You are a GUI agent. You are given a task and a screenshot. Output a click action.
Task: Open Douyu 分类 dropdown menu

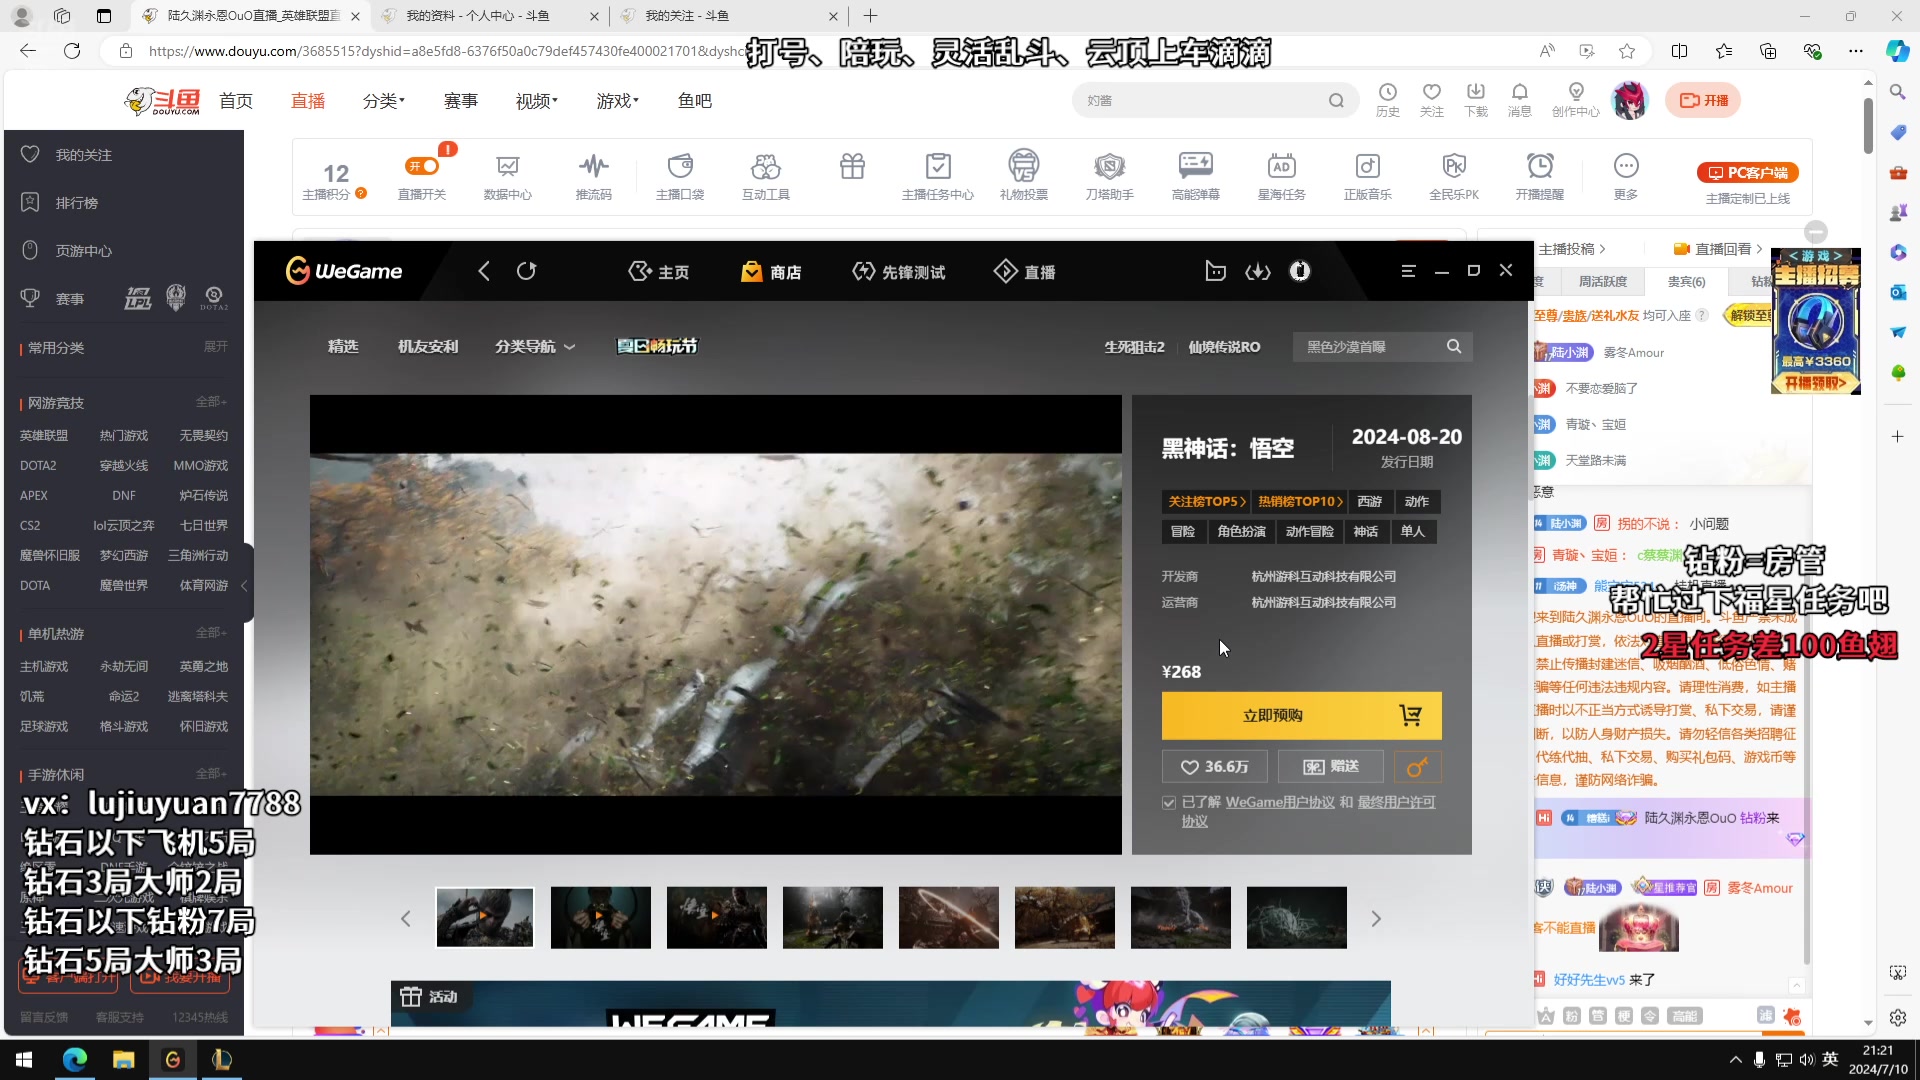point(383,101)
